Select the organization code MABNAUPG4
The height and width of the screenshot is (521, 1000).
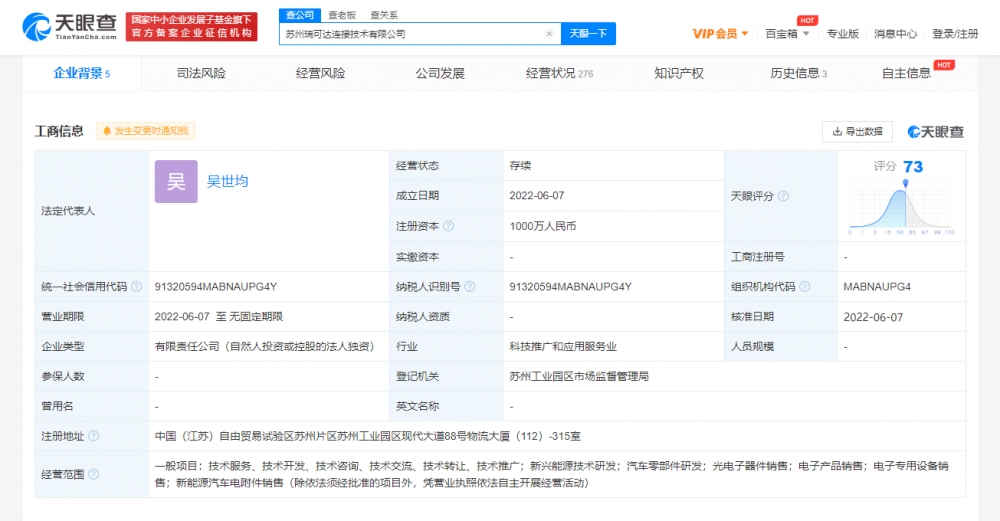[x=877, y=287]
